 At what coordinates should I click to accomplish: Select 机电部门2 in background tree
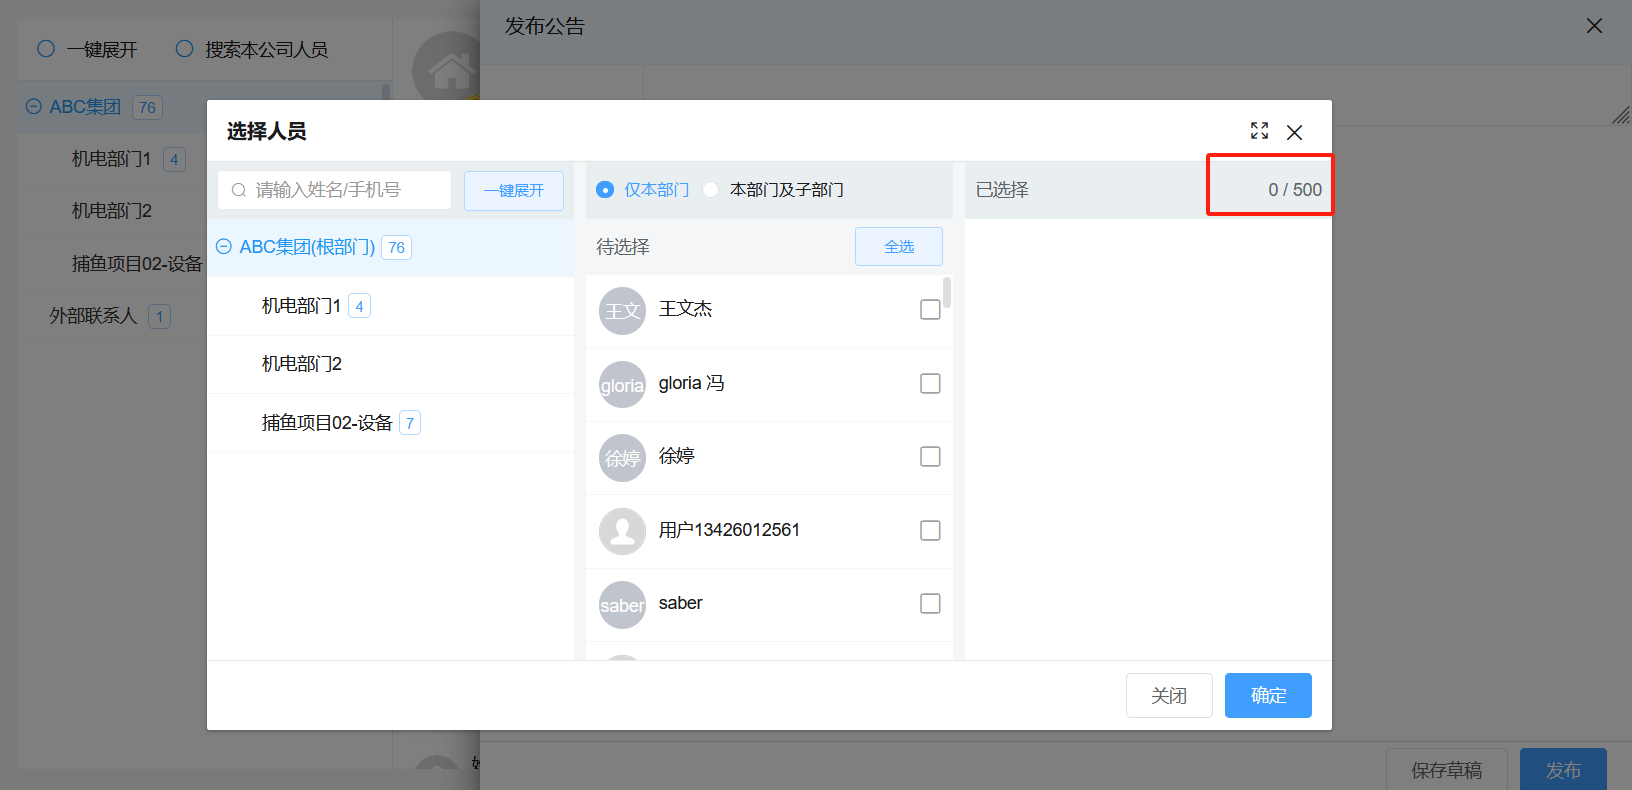point(112,211)
